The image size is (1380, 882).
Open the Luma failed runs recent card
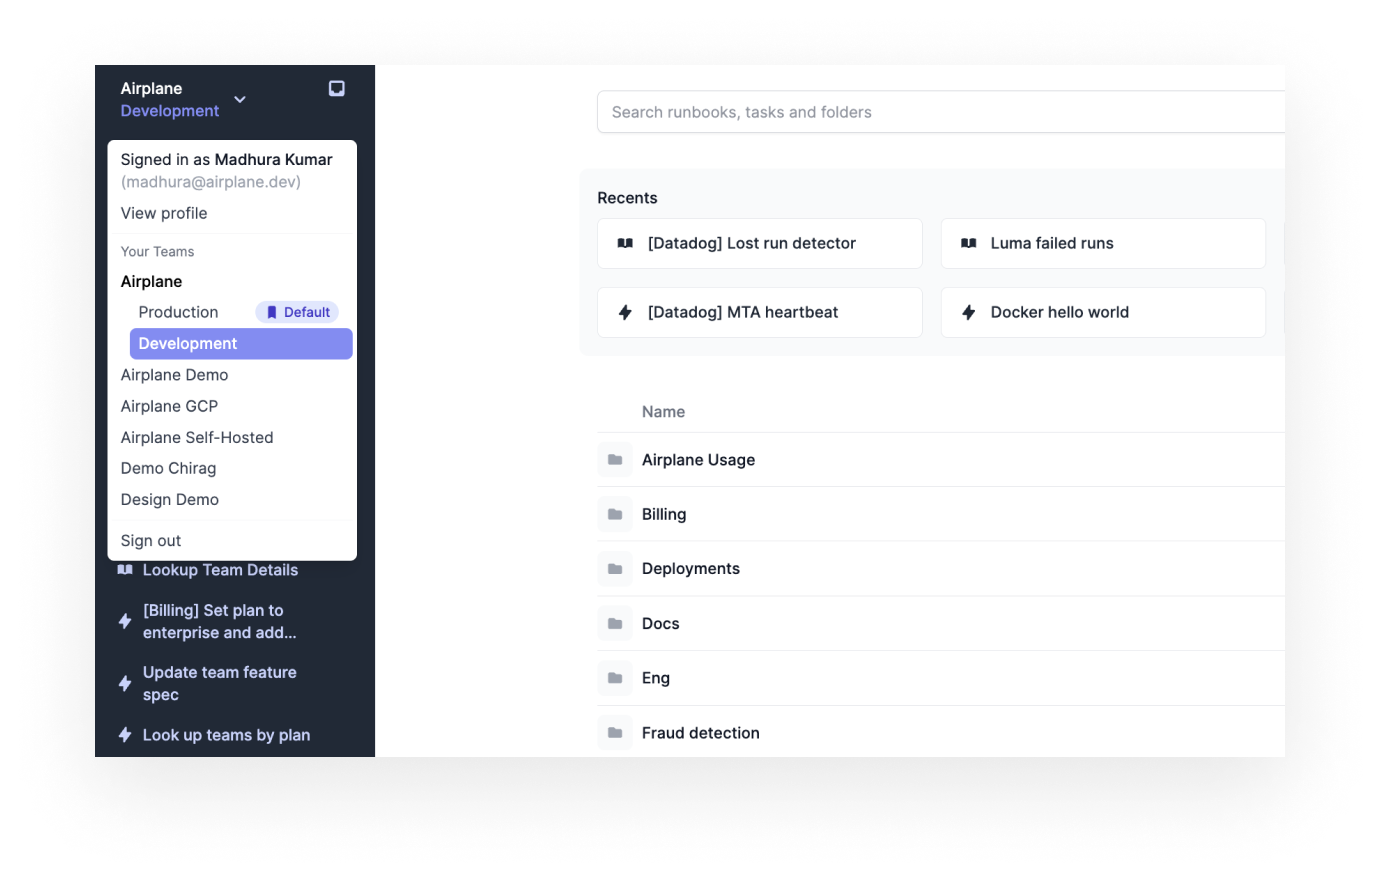pyautogui.click(x=1103, y=243)
